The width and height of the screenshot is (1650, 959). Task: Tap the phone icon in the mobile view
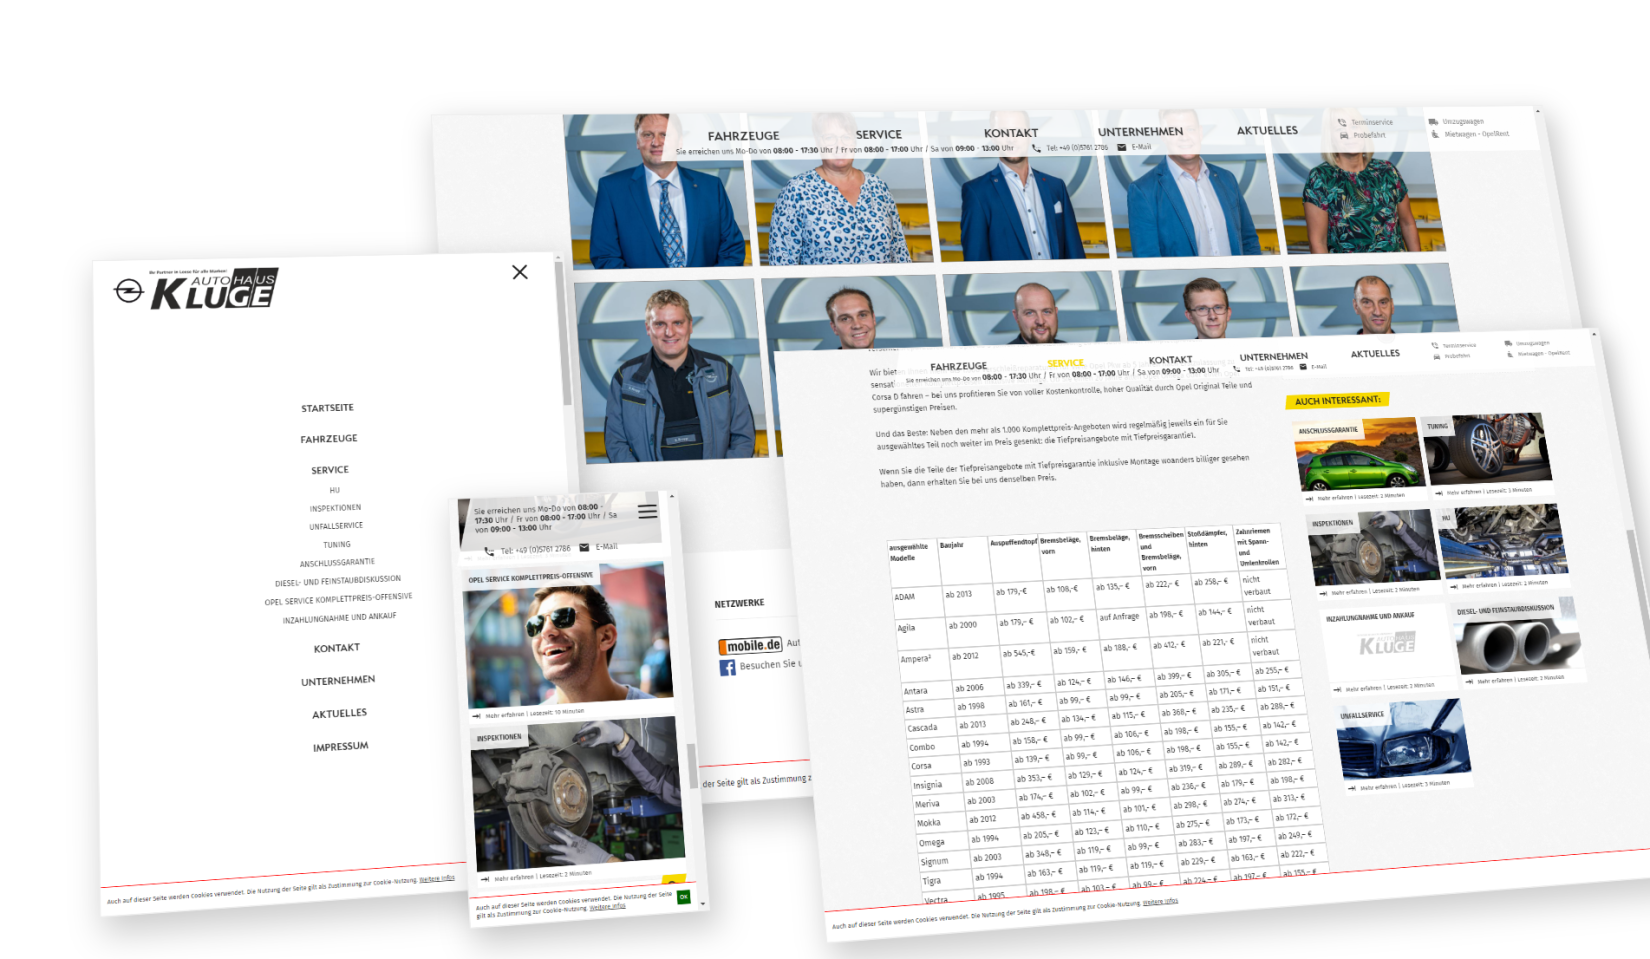[x=489, y=551]
